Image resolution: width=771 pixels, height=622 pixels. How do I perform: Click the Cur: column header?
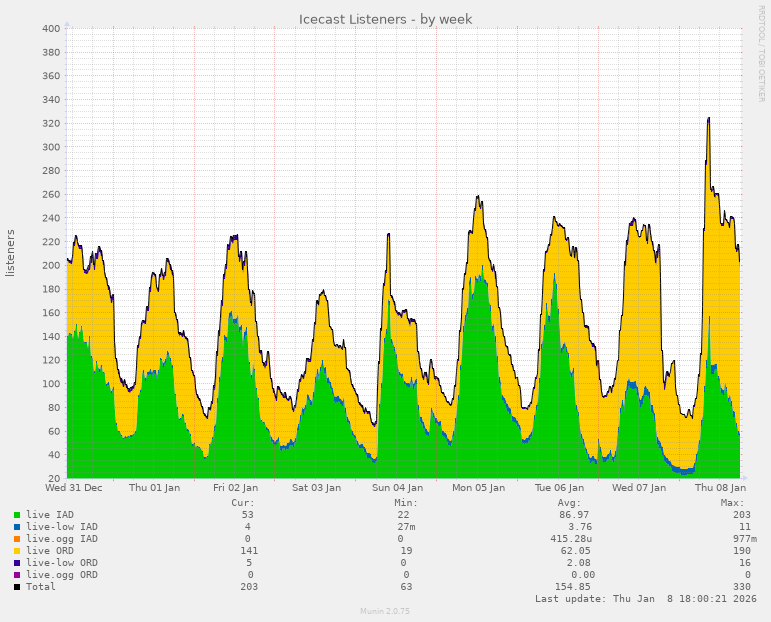243,503
